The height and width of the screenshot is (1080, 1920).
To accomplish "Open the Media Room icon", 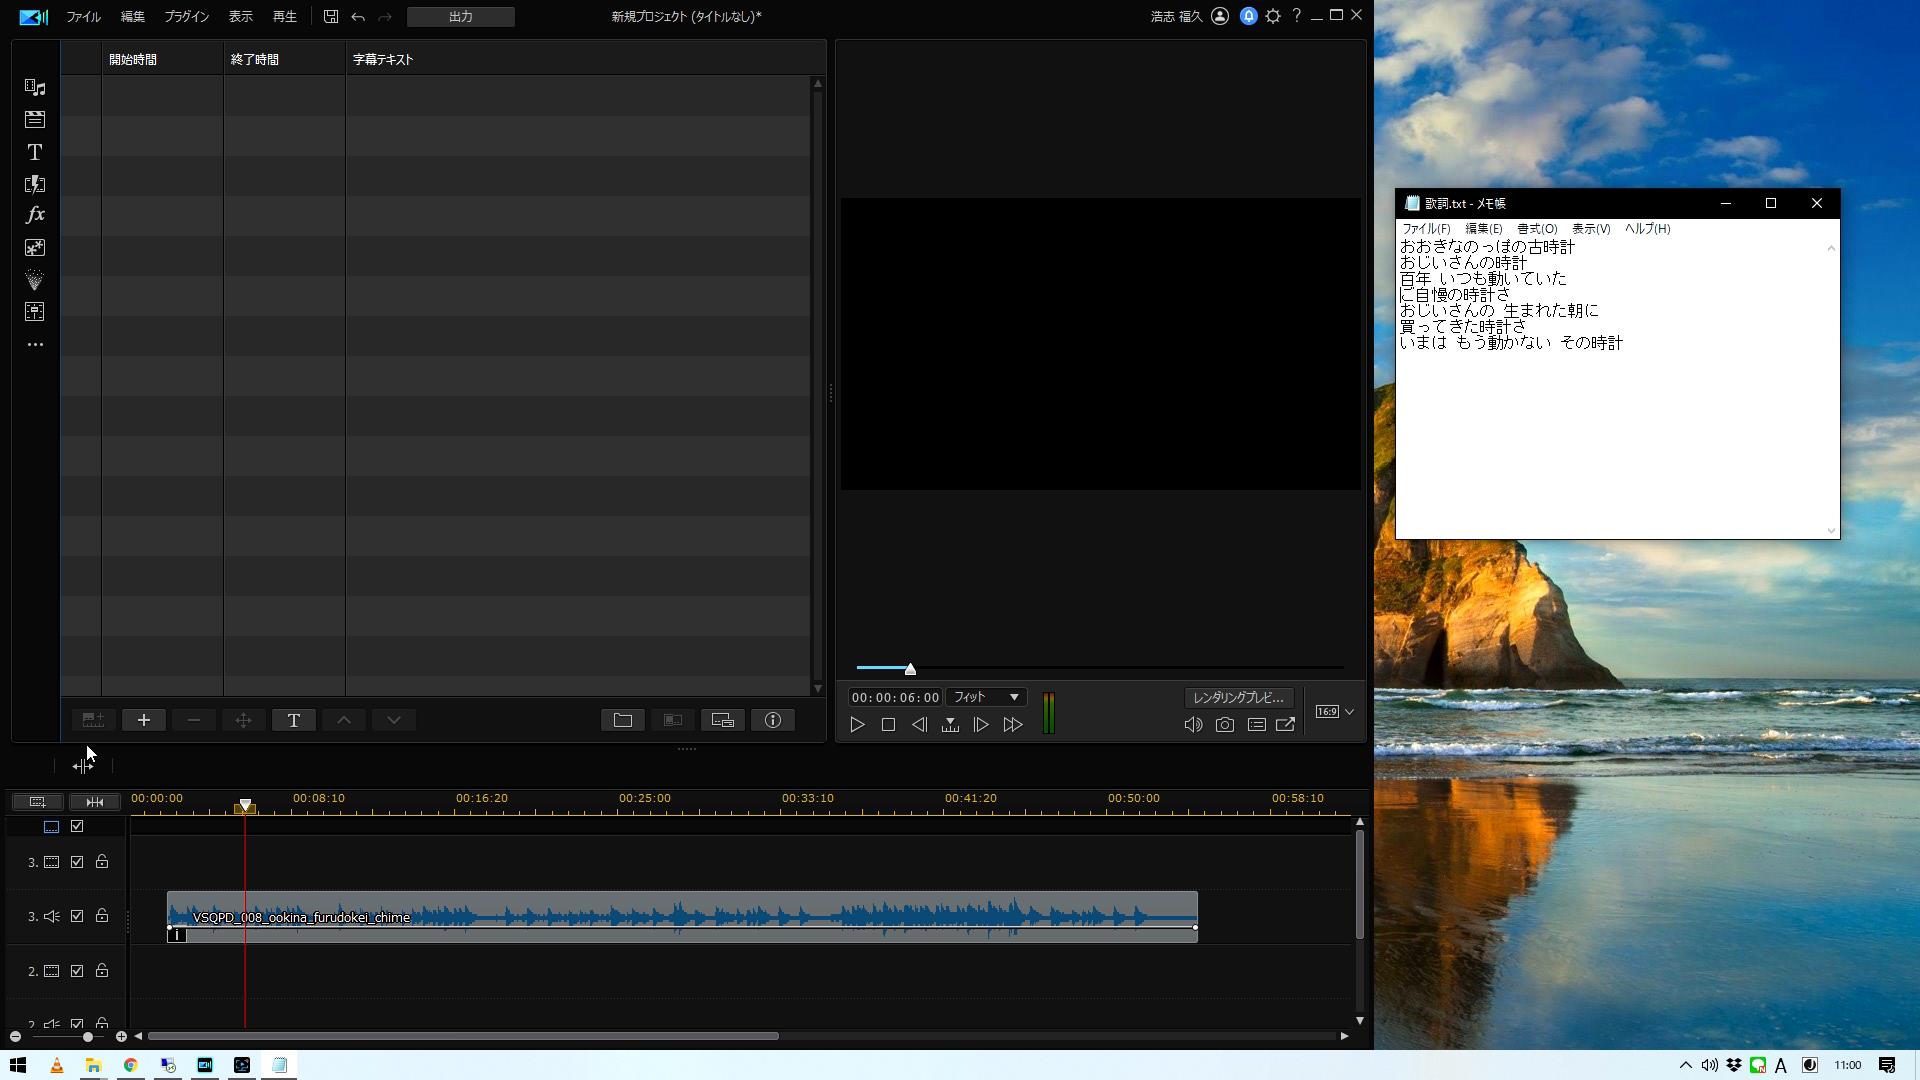I will [35, 88].
